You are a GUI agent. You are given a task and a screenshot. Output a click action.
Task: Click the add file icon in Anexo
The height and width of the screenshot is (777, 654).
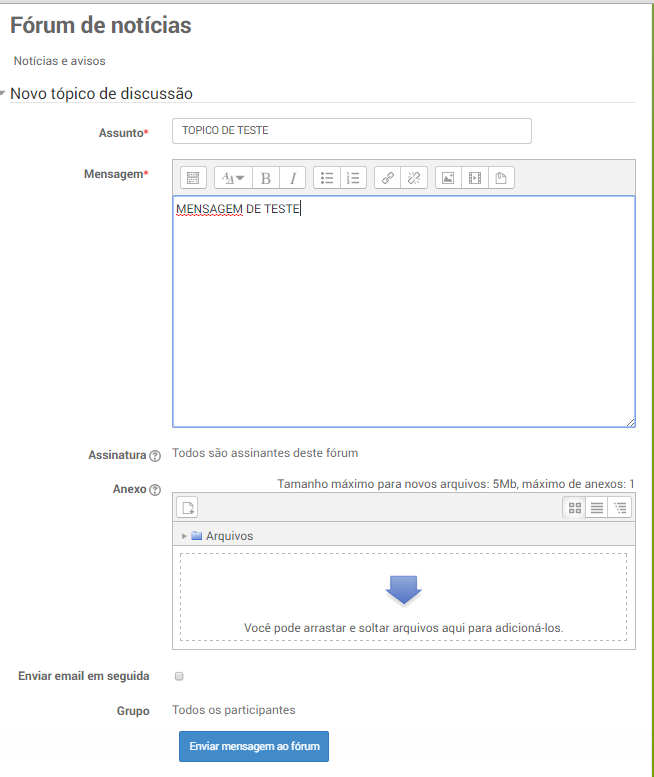pyautogui.click(x=188, y=508)
